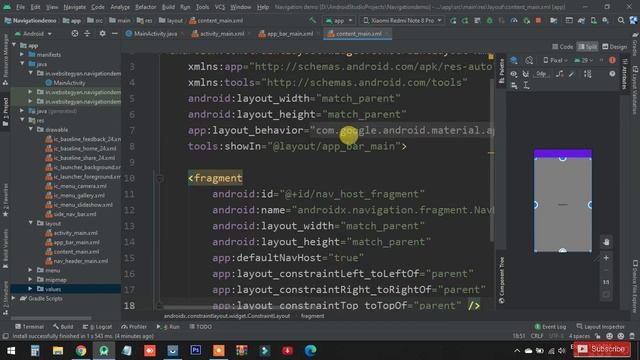640x360 pixels.
Task: Collapse the layout folder
Action: [31, 223]
